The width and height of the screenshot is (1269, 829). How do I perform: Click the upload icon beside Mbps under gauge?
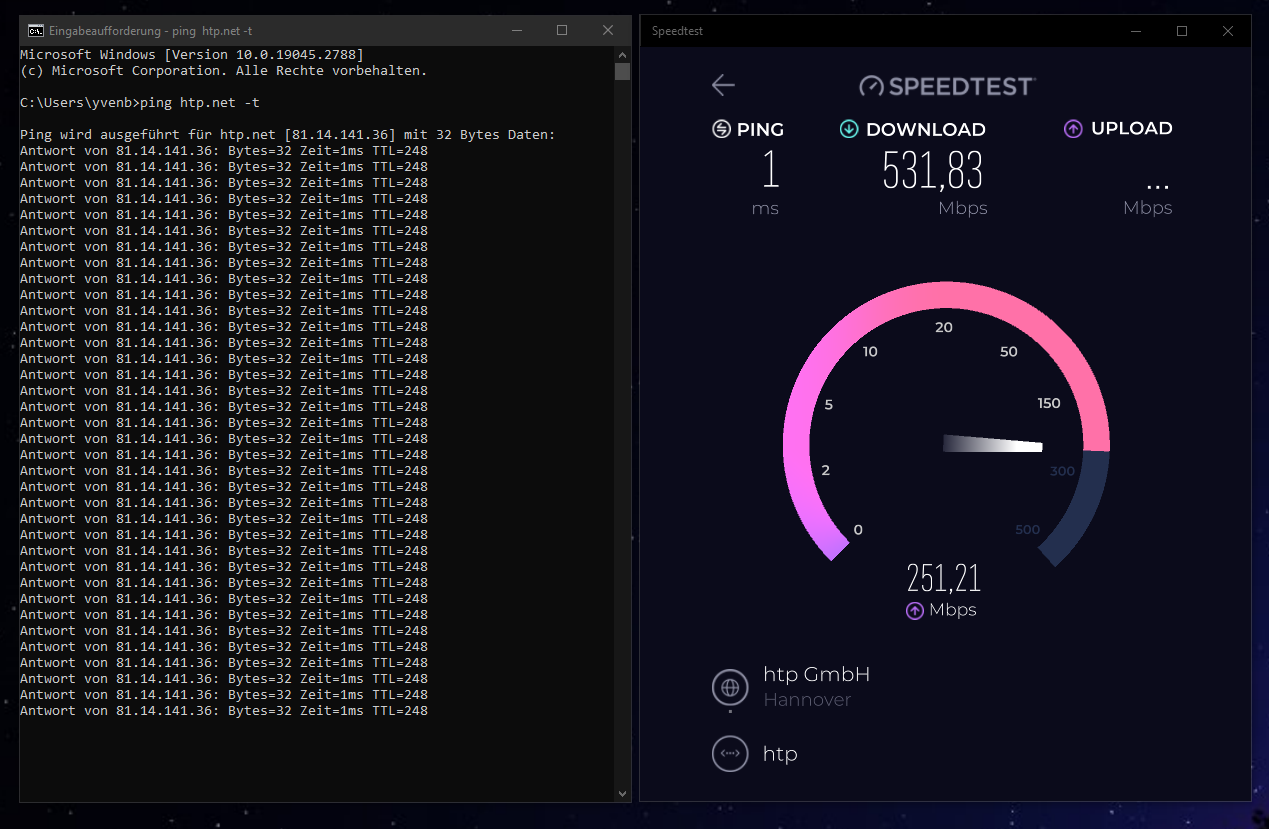click(915, 611)
